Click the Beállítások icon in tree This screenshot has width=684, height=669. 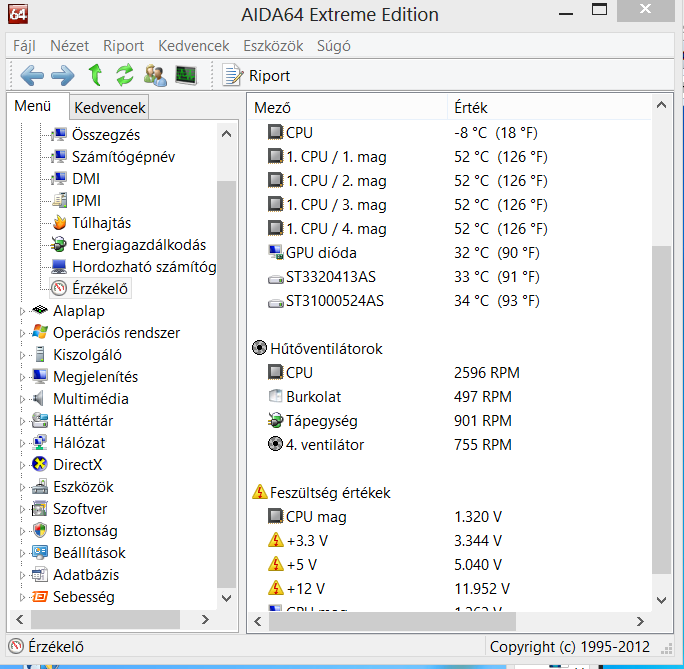[40, 553]
